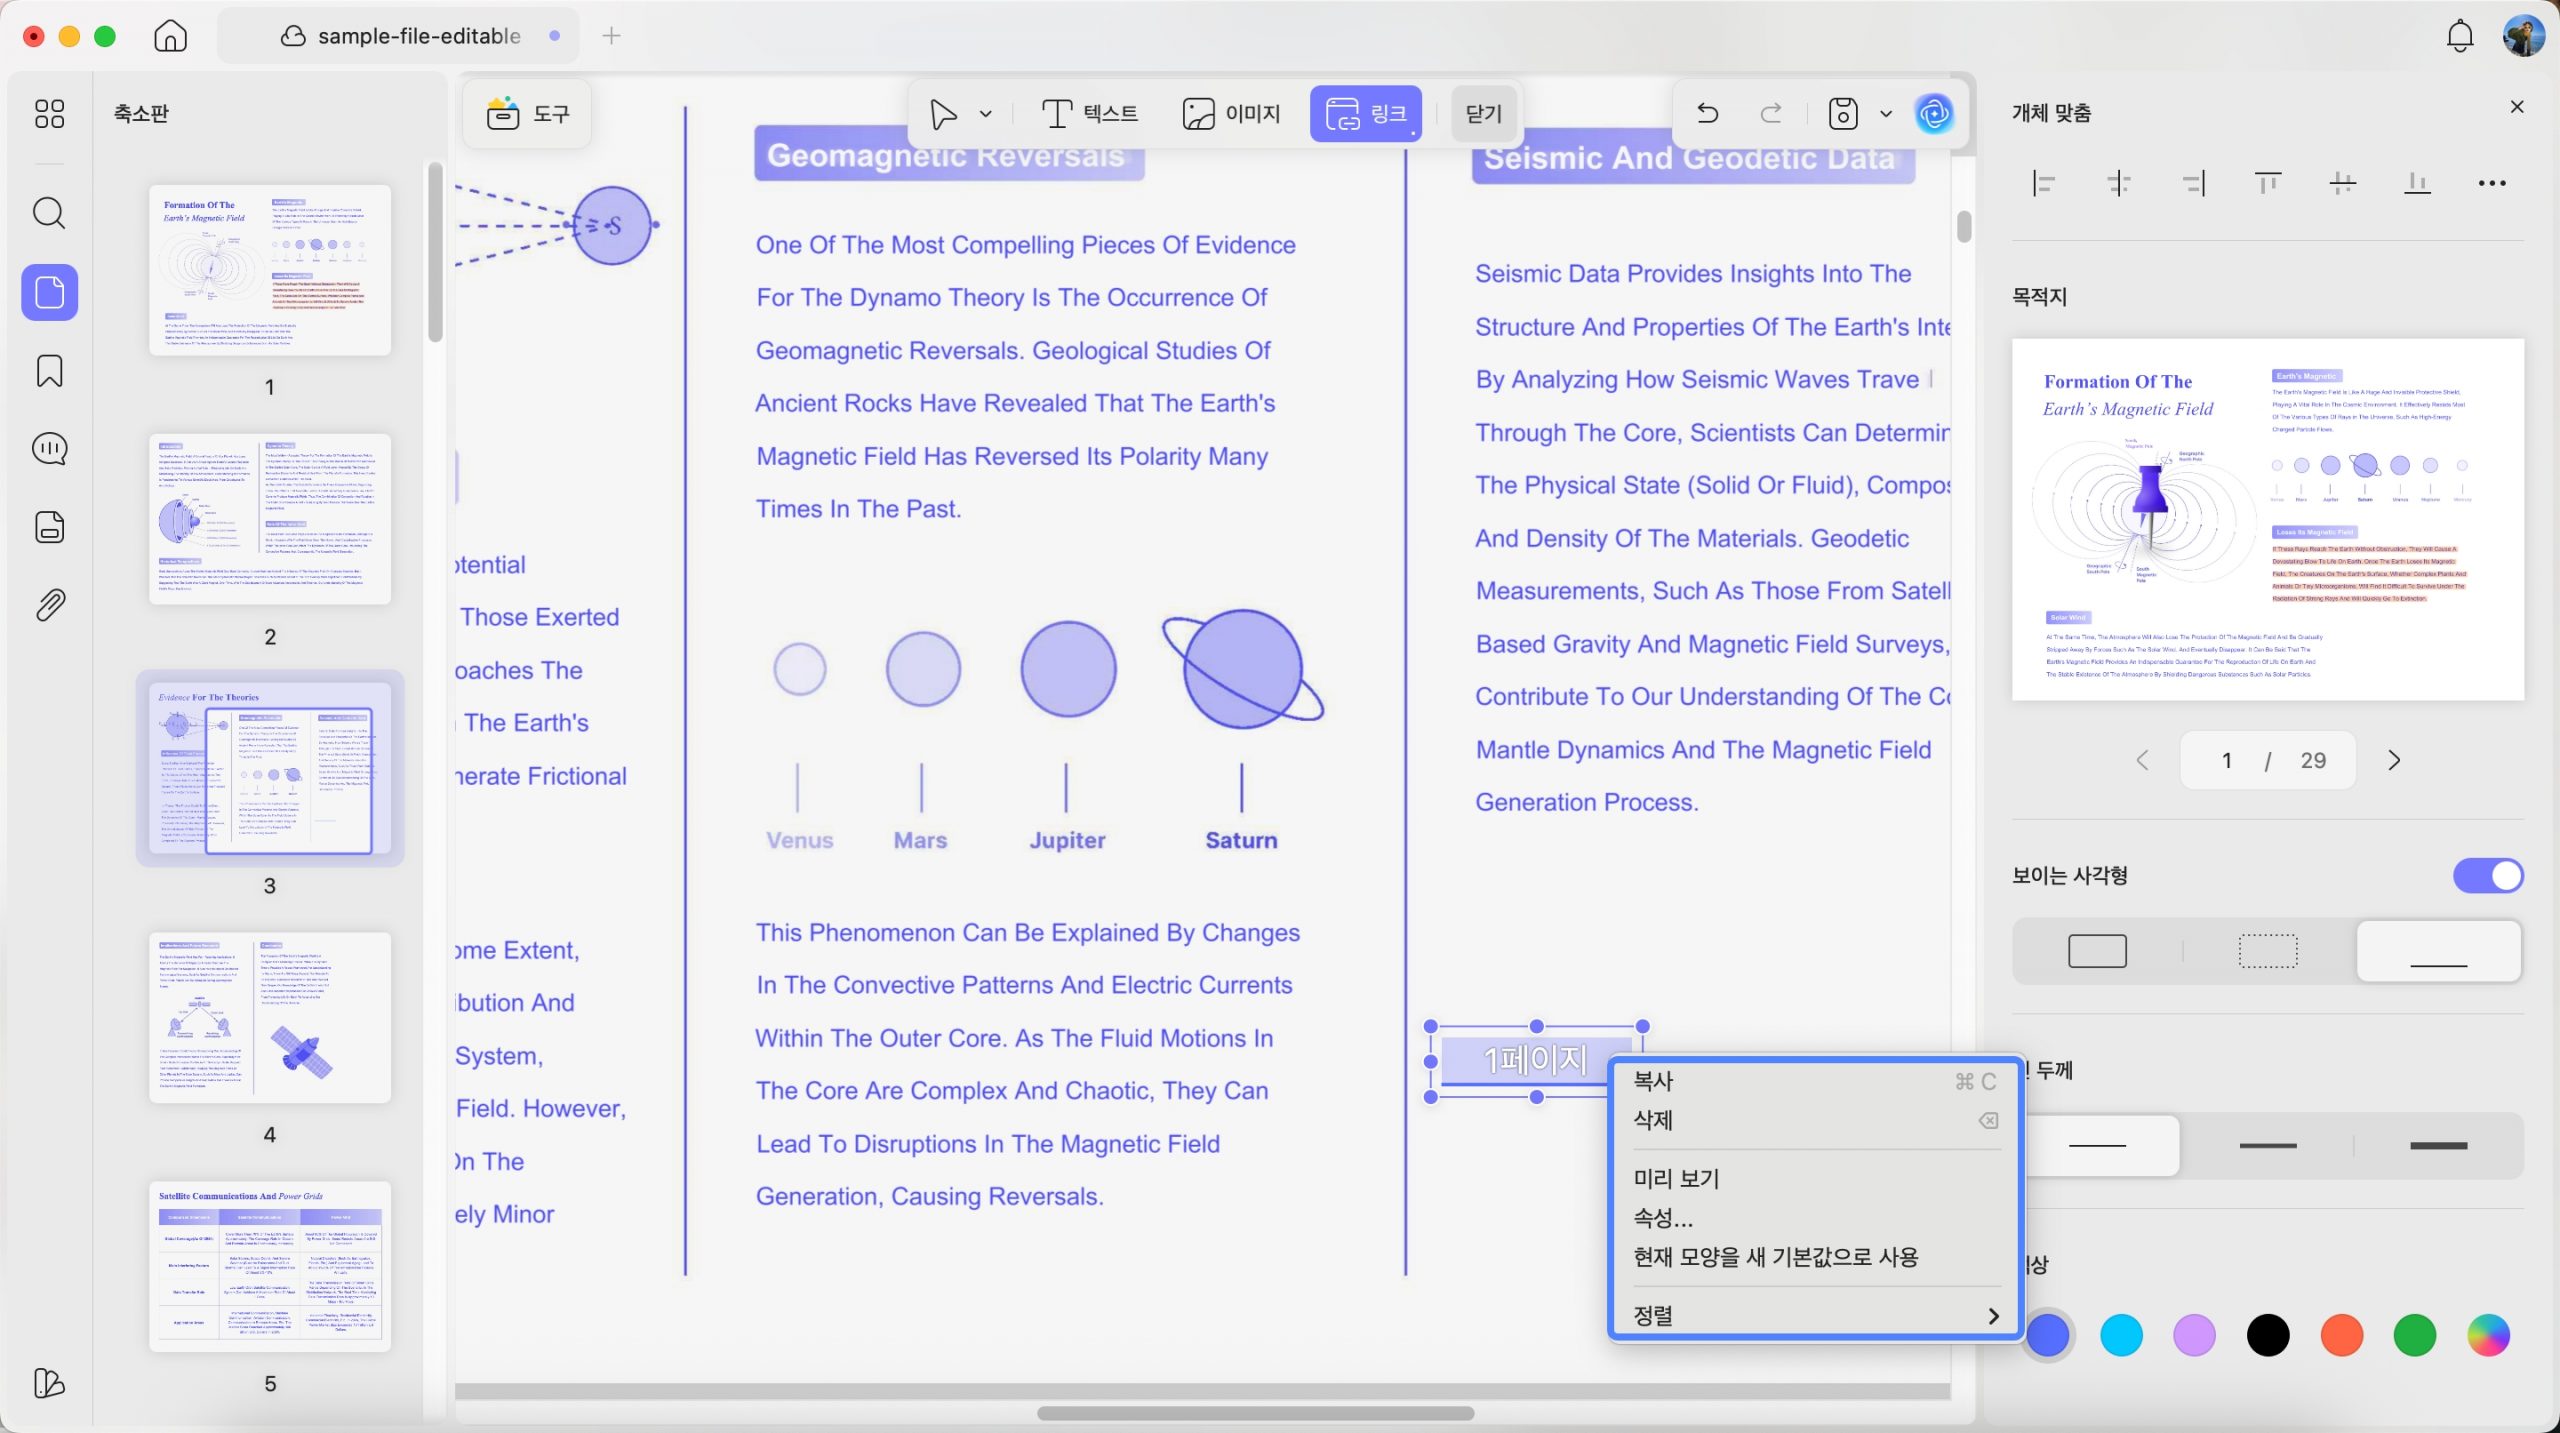Pick the orange color swatch
Image resolution: width=2560 pixels, height=1433 pixels.
click(2341, 1335)
